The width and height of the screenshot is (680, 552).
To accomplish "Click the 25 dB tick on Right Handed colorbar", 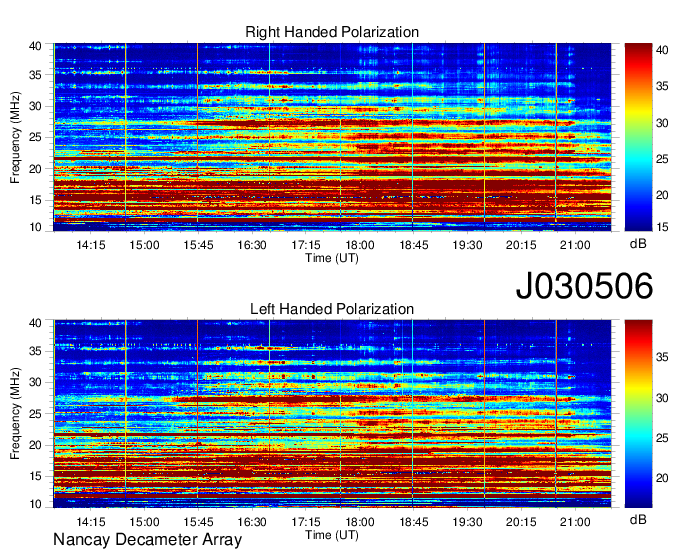I will (x=662, y=159).
